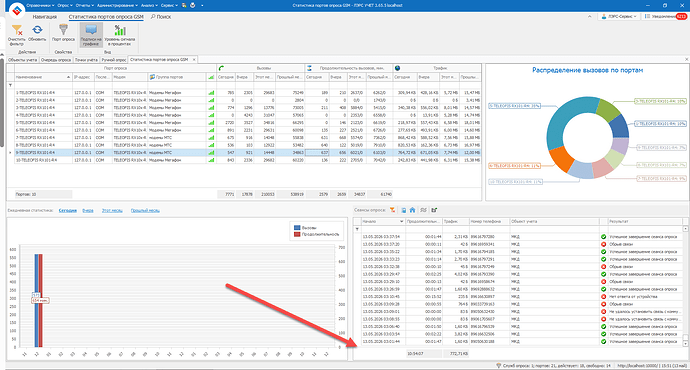690x370 pixels.
Task: Click the signal level column header icon
Action: (x=211, y=77)
